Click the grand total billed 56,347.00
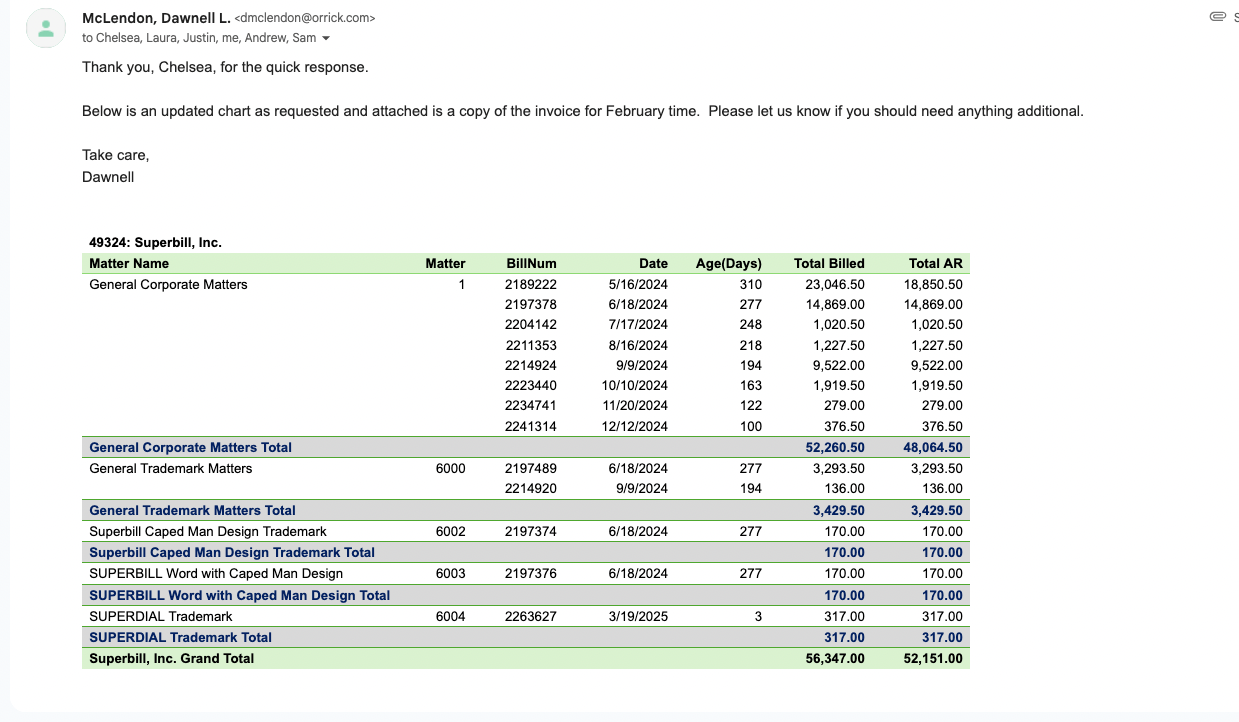 click(835, 658)
